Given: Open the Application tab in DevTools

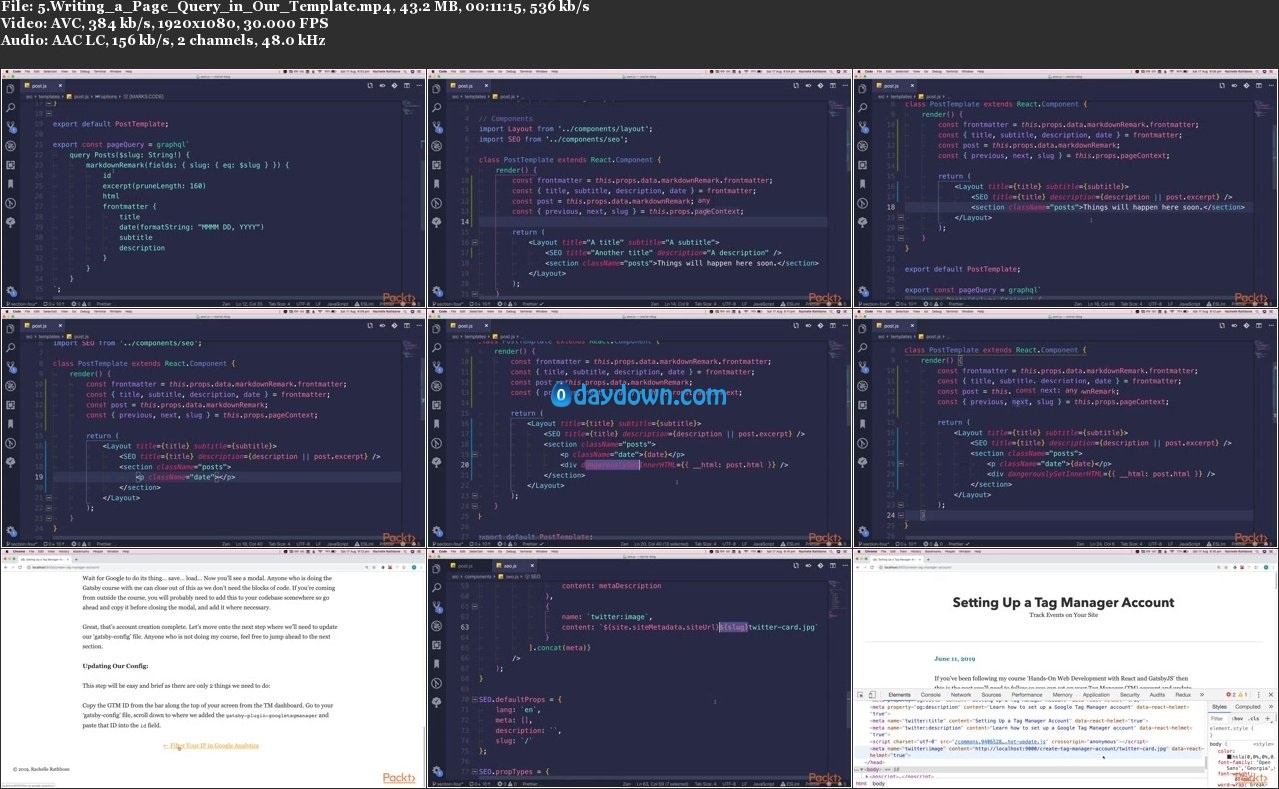Looking at the screenshot, I should (x=1096, y=694).
